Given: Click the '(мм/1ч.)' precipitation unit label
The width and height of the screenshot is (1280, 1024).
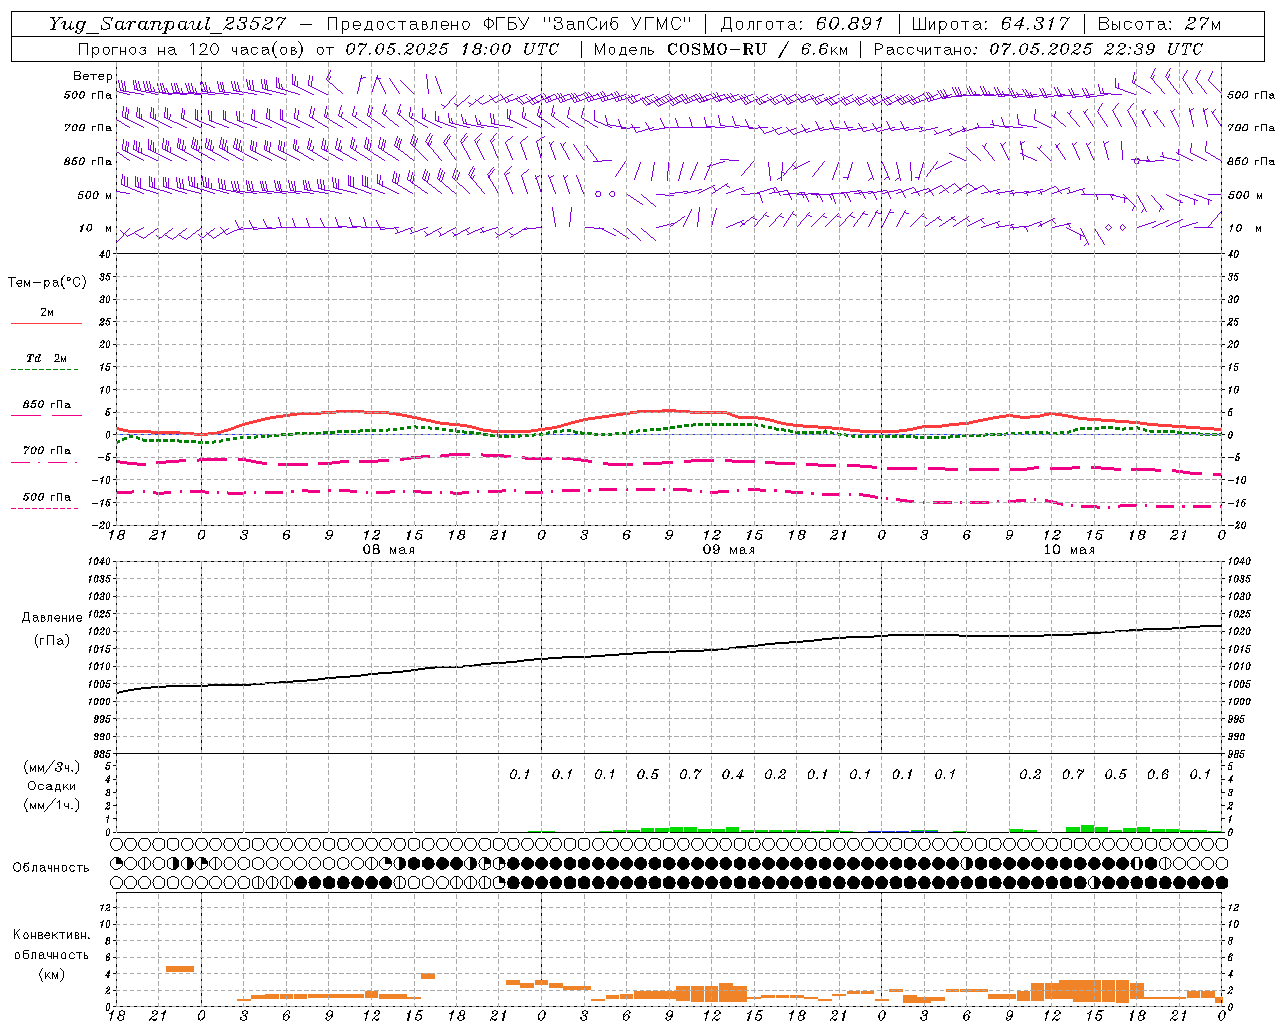Looking at the screenshot, I should 52,805.
